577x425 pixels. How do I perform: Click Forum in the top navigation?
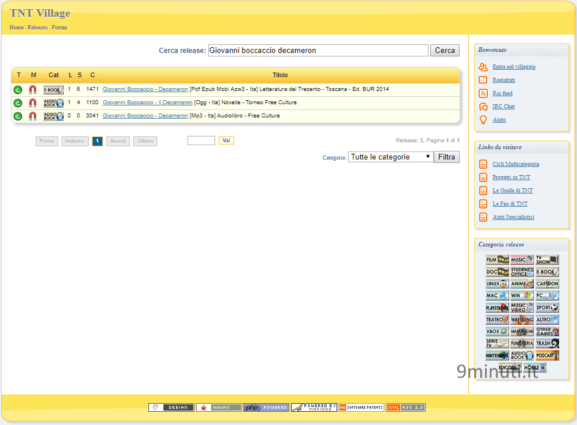pos(59,27)
